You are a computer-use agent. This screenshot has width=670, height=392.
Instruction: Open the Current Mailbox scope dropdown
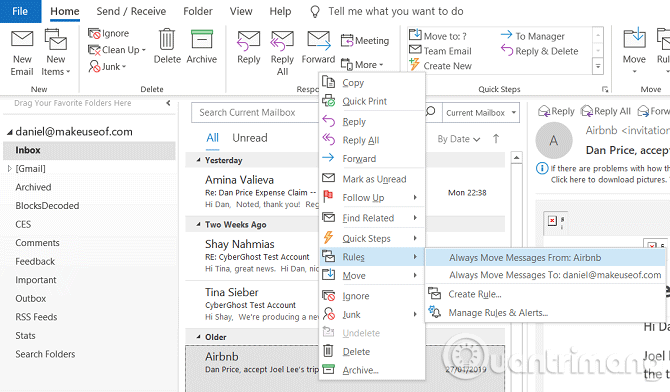(481, 113)
